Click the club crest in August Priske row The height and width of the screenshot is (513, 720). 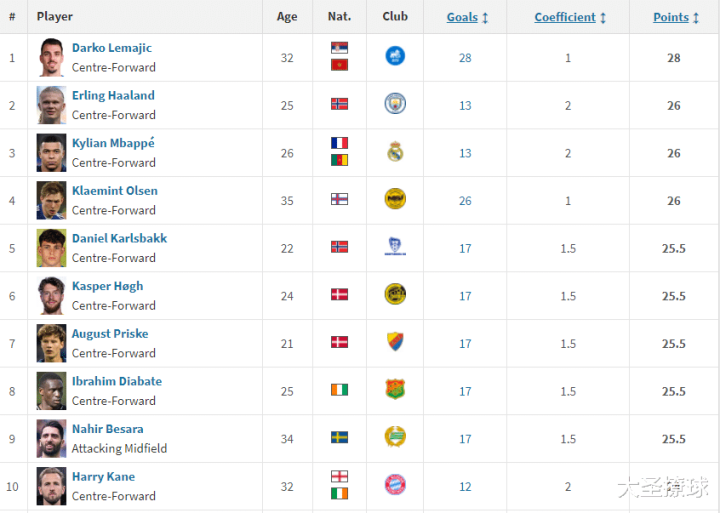tap(395, 342)
